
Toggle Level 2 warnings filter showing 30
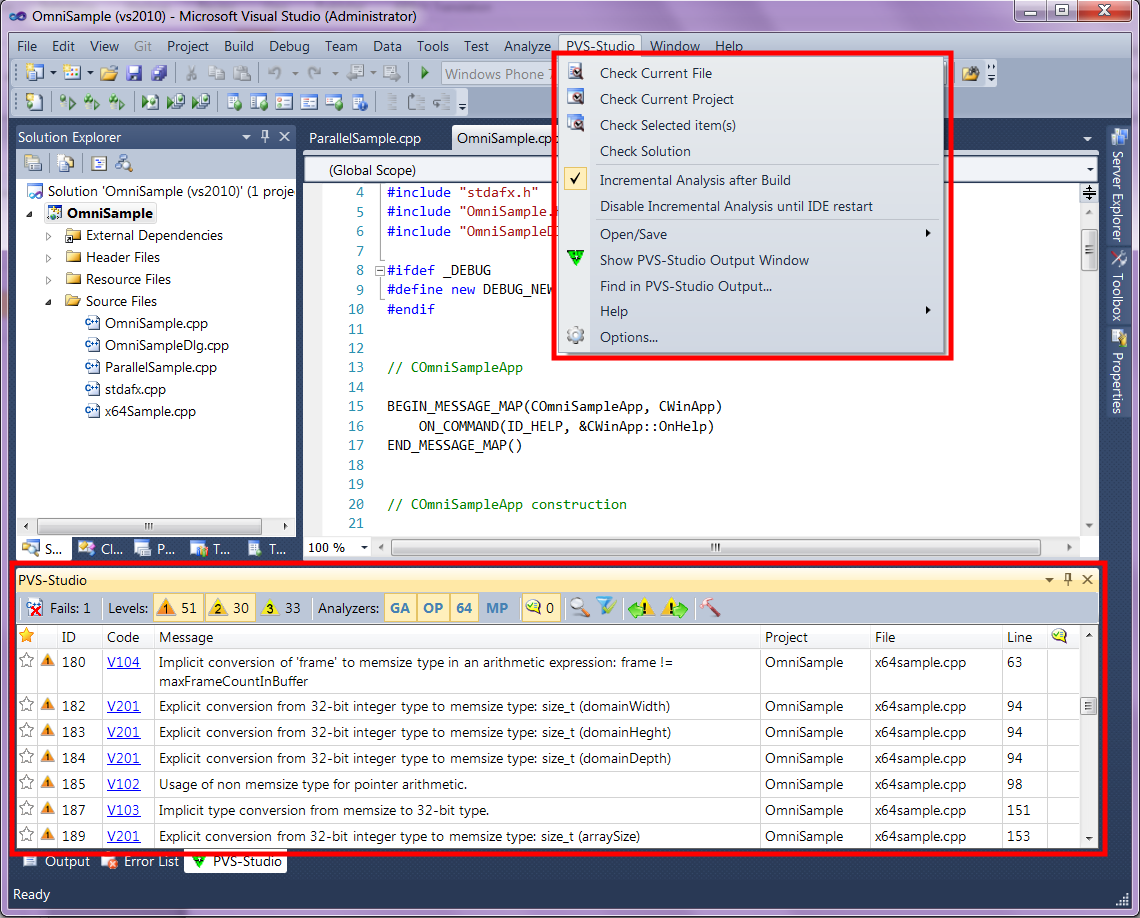click(229, 608)
